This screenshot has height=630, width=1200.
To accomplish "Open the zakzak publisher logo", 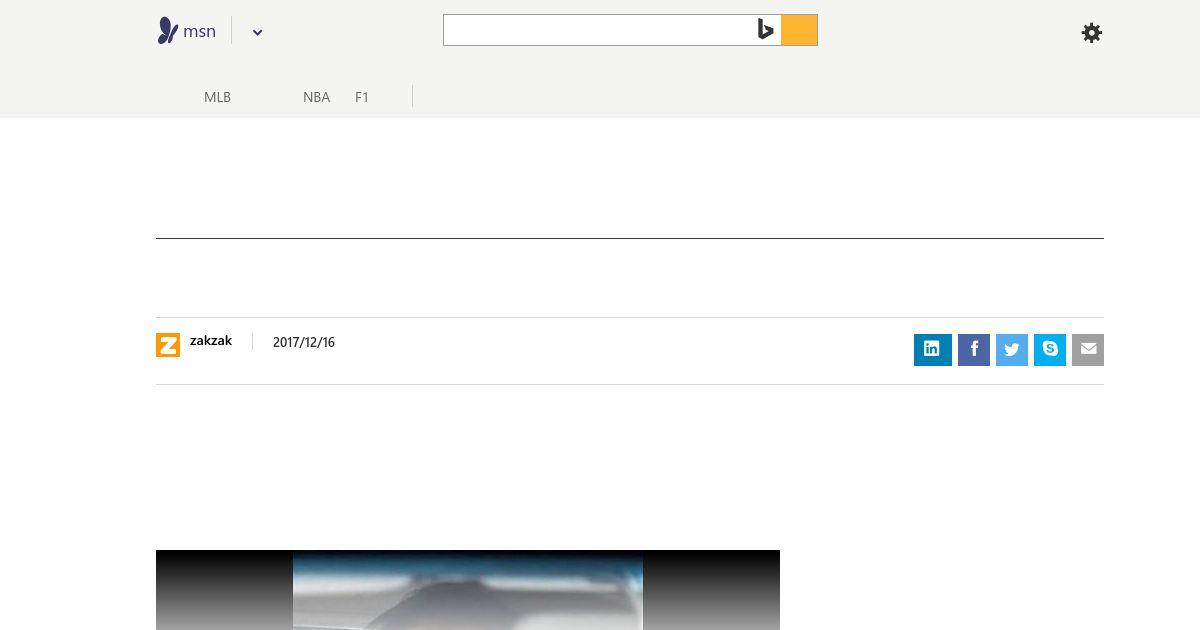I will coord(168,345).
